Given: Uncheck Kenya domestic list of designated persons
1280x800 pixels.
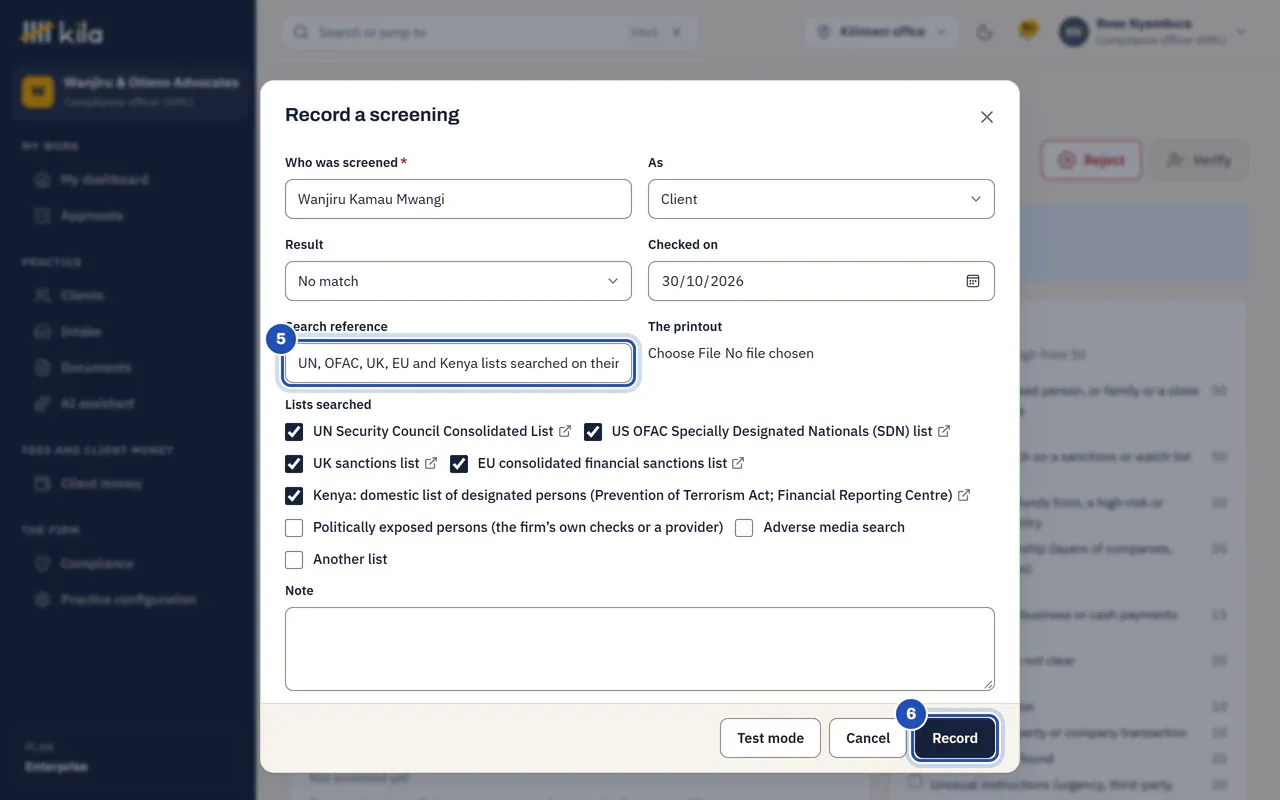Looking at the screenshot, I should (x=294, y=495).
